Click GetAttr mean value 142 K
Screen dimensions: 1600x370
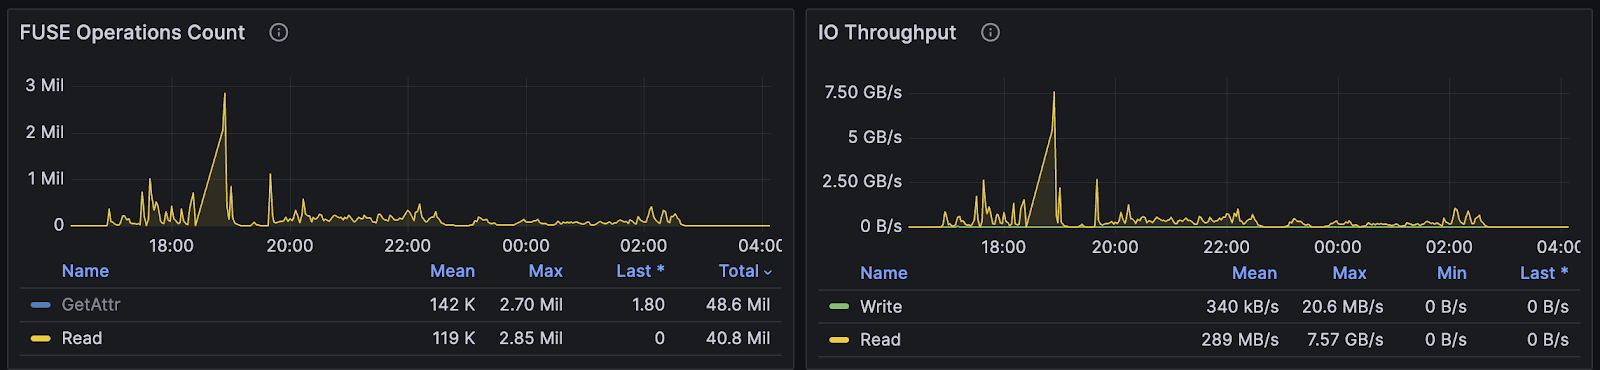(x=452, y=305)
